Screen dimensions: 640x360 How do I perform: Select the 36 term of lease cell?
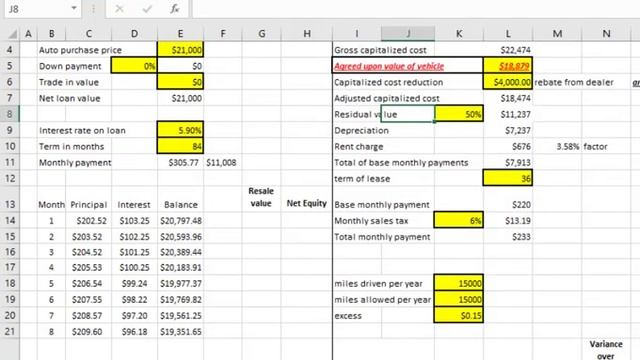[508, 178]
